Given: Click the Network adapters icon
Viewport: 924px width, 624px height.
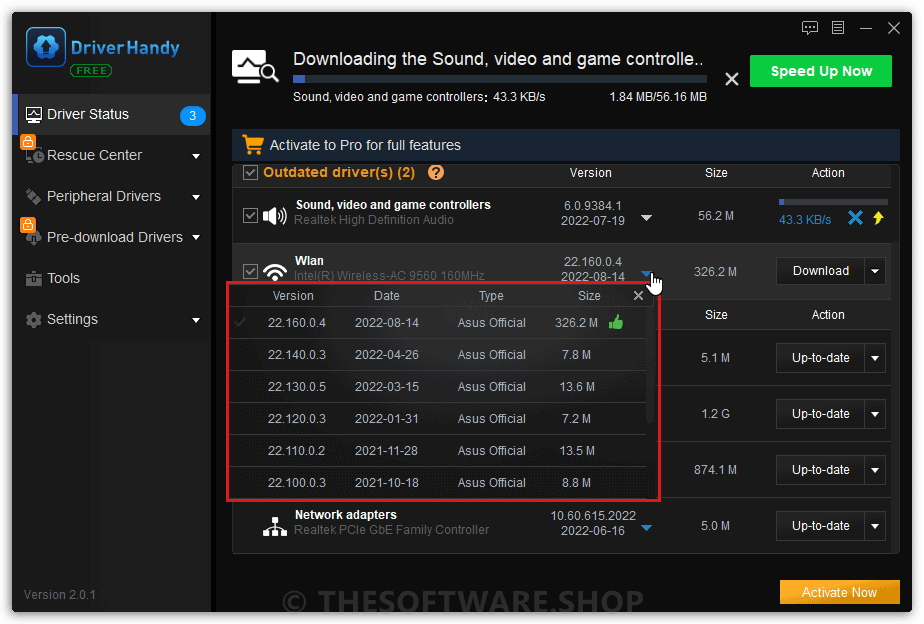Looking at the screenshot, I should pyautogui.click(x=275, y=526).
